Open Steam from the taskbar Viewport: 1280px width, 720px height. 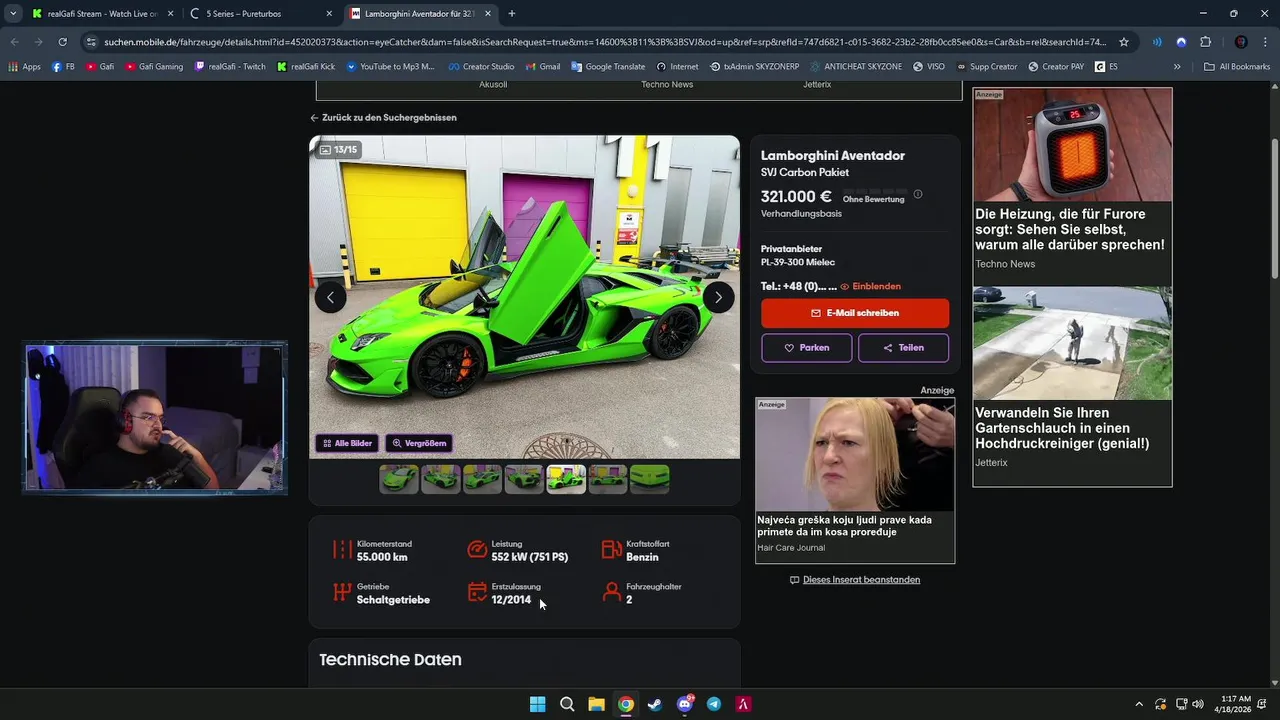pyautogui.click(x=655, y=704)
